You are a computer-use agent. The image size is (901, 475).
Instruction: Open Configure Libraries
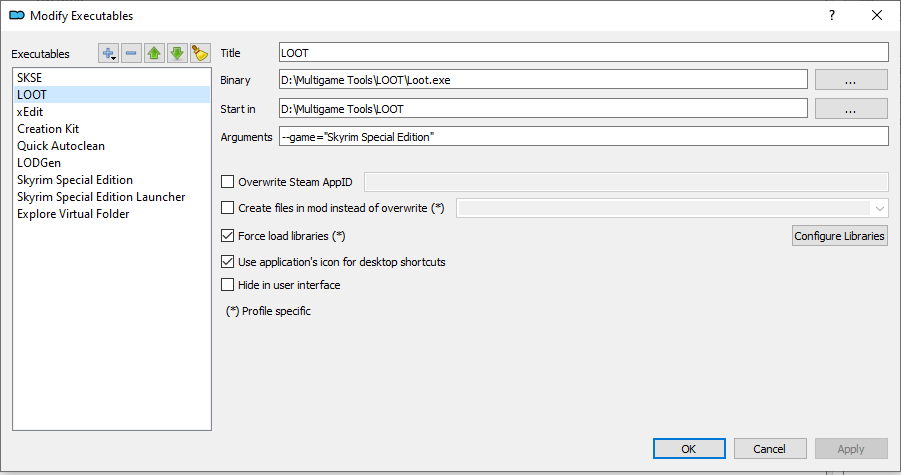[x=839, y=236]
